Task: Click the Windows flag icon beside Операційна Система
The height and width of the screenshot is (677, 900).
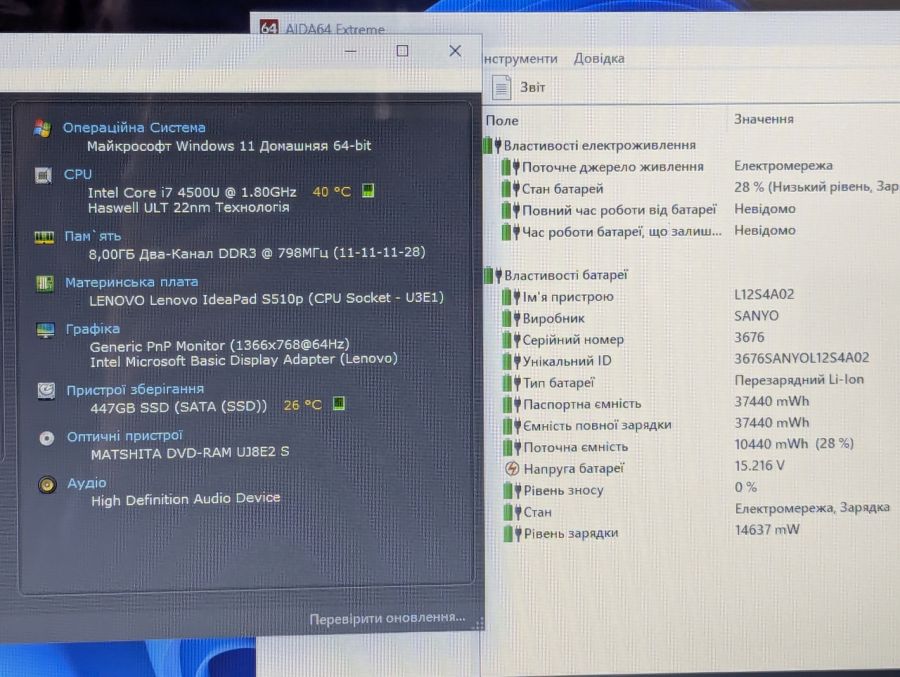Action: pos(42,128)
